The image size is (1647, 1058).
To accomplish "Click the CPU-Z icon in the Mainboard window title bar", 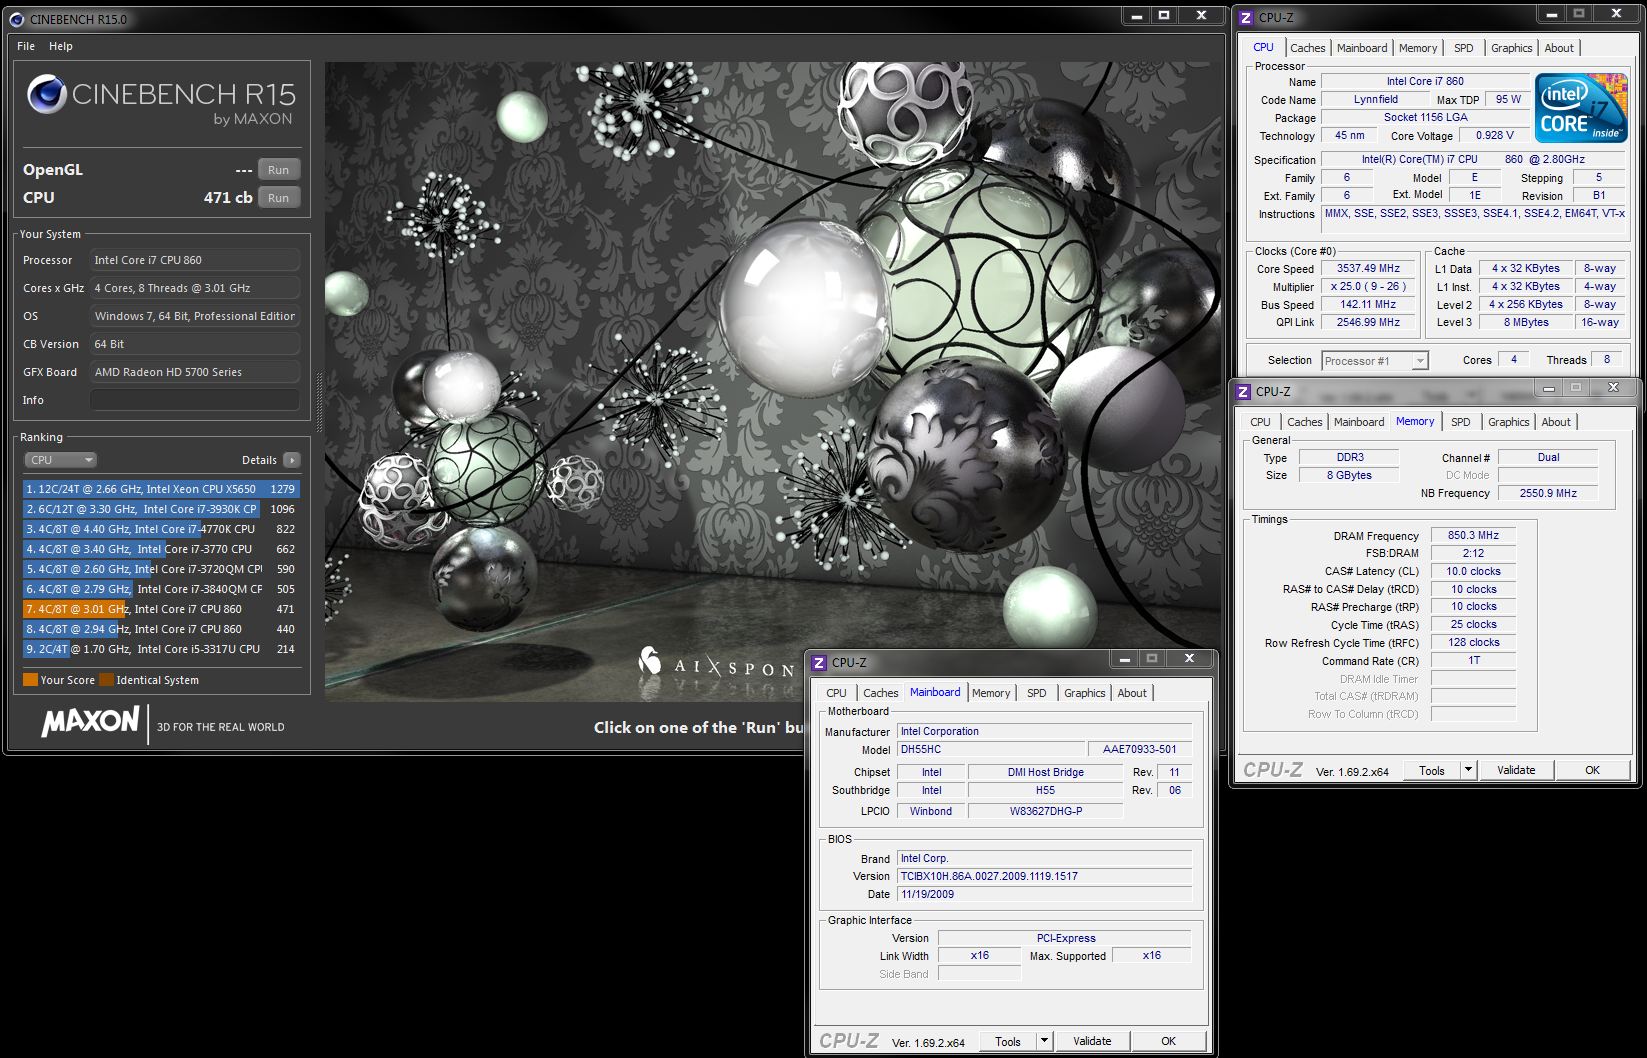I will point(819,662).
